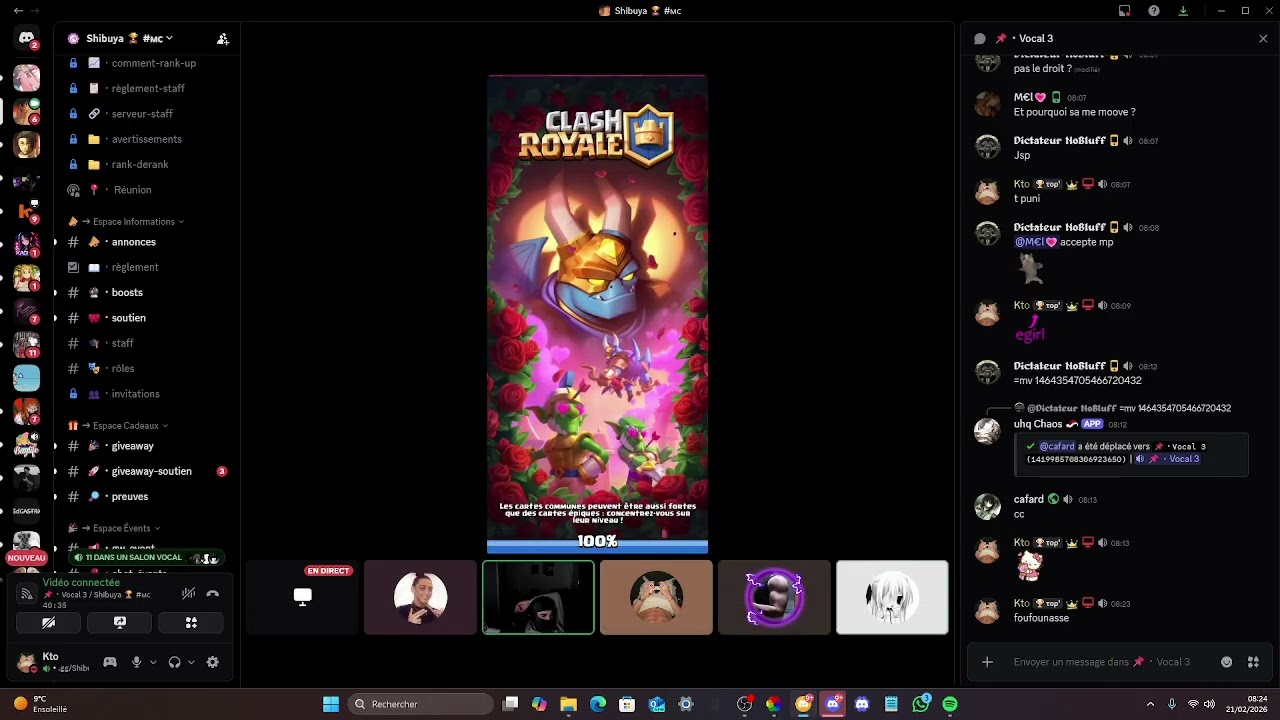This screenshot has width=1280, height=720.
Task: Disconnect from the voice channel
Action: 212,593
